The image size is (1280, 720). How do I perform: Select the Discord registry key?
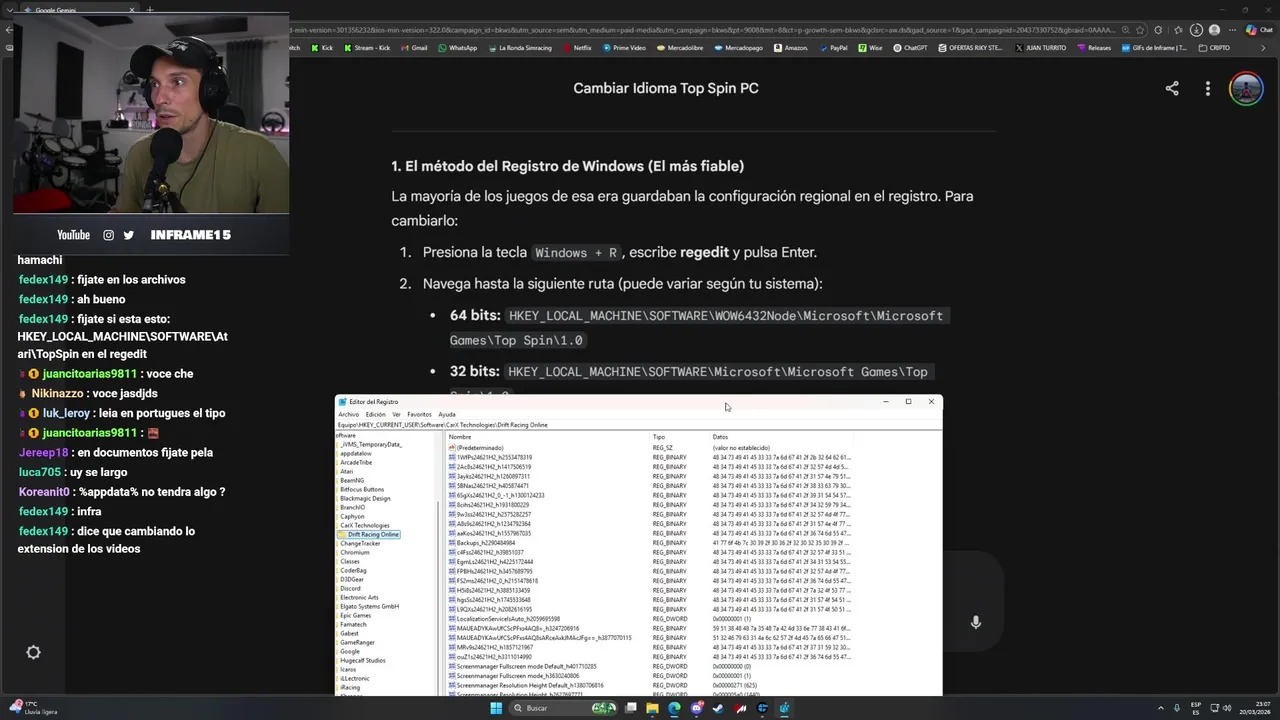[x=350, y=588]
